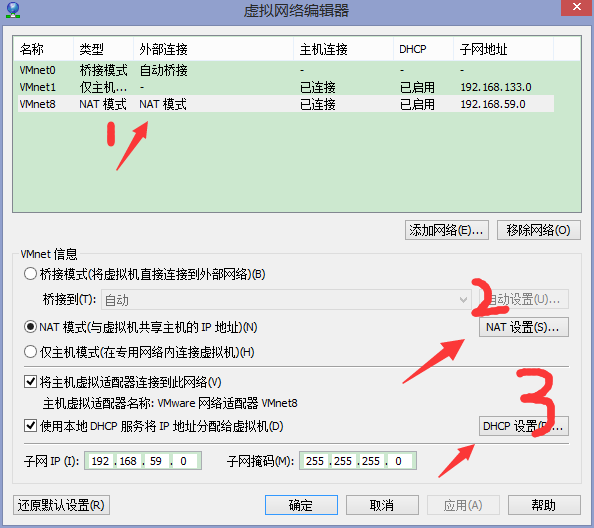Select the NAT 模式 radio button

tap(30, 327)
